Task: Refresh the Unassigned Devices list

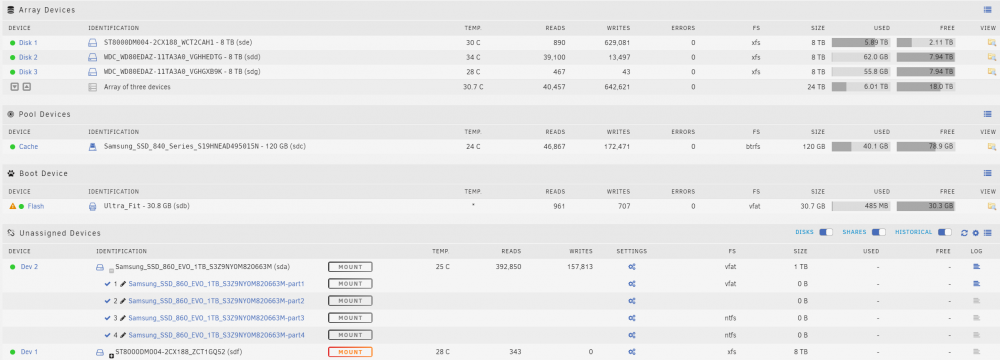Action: point(964,233)
